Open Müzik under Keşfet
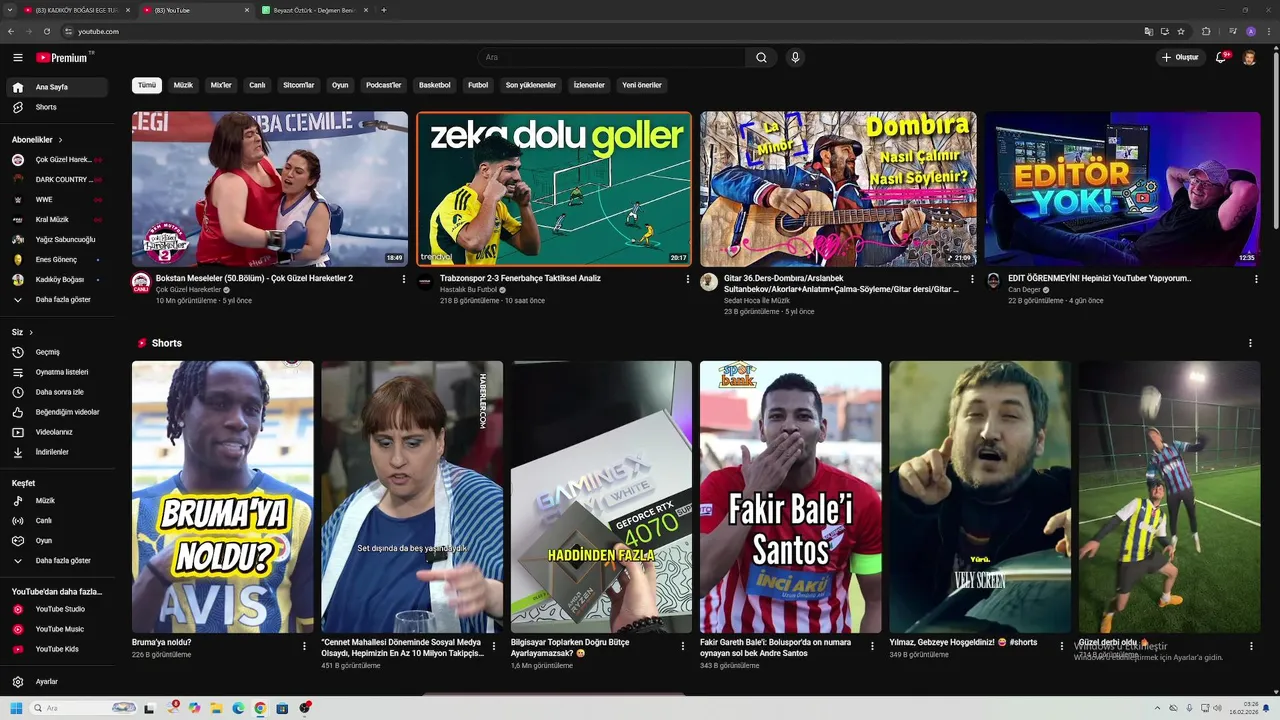1280x720 pixels. [x=59, y=500]
